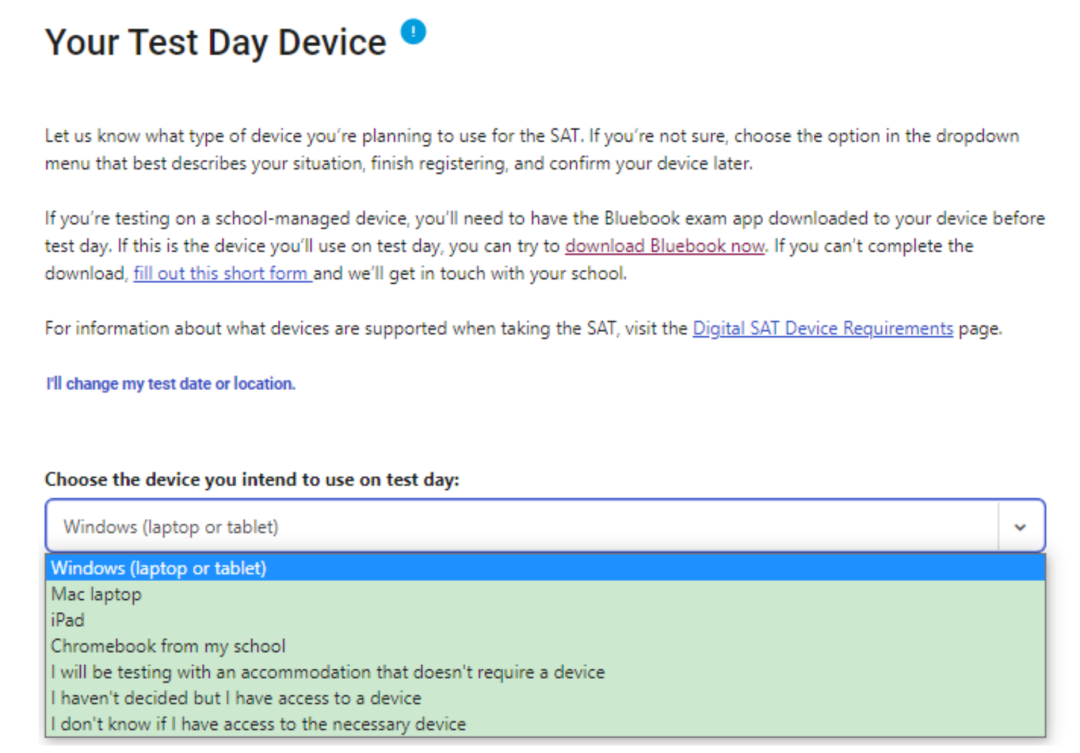Follow the 'fill out this short form' link
Viewport: 1080px width, 753px height.
click(222, 274)
